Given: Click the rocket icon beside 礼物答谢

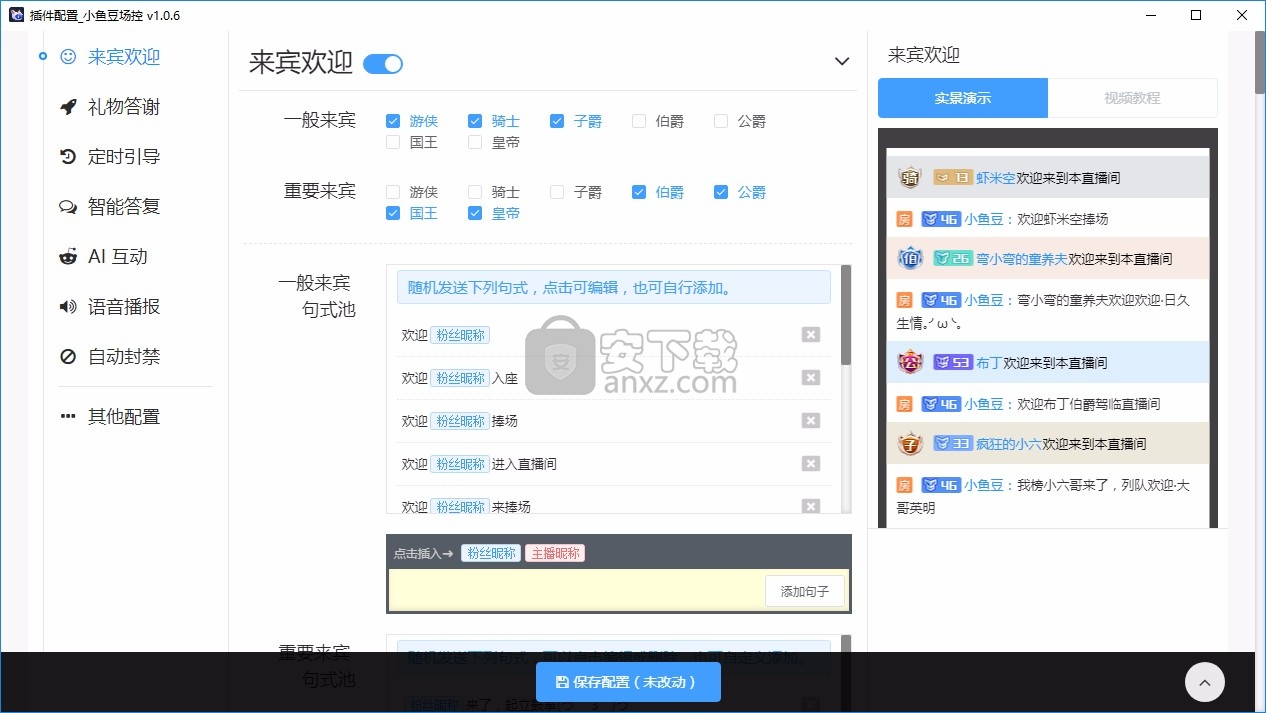Looking at the screenshot, I should (68, 107).
